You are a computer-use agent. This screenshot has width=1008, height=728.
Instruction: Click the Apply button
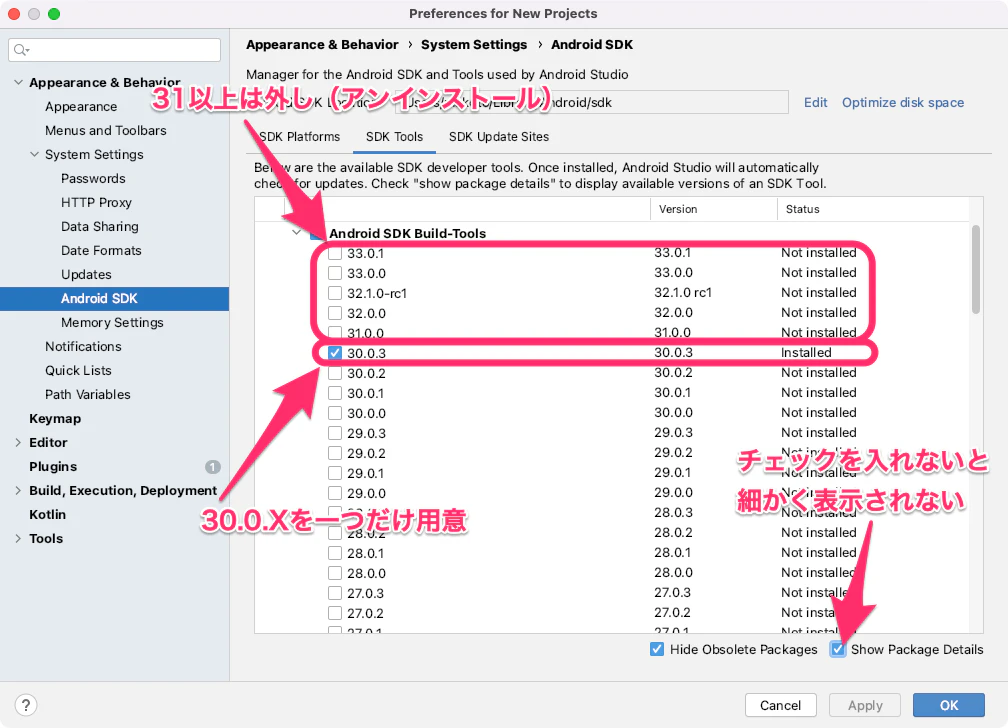tap(865, 705)
